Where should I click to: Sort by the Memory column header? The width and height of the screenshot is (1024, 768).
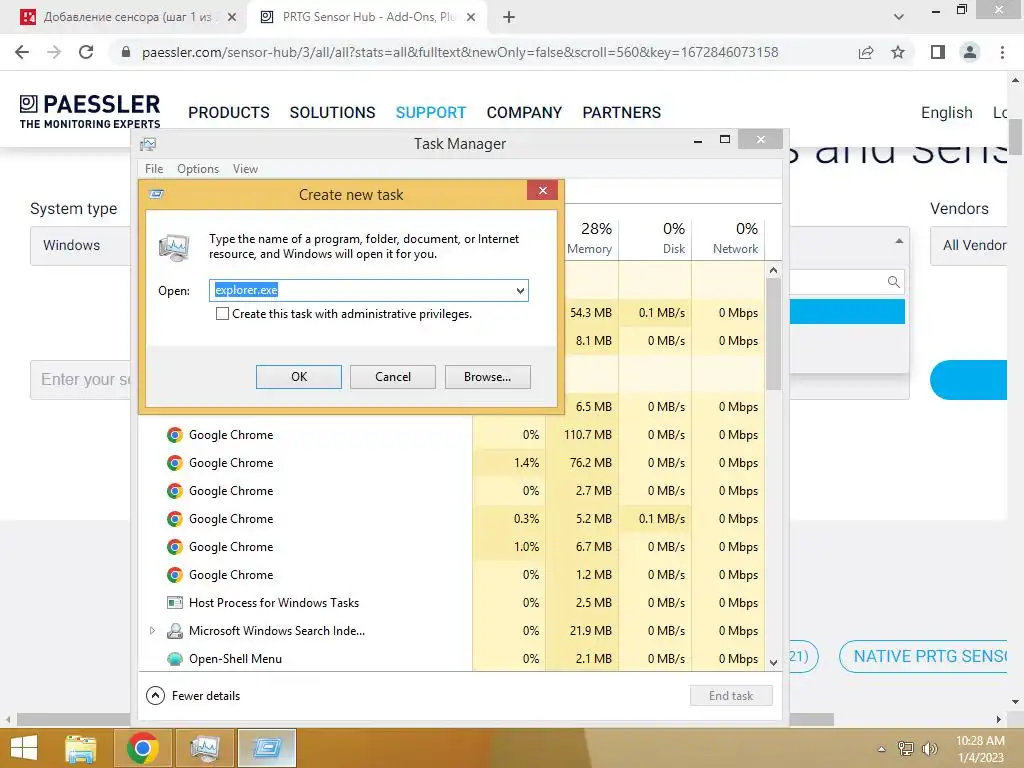(588, 238)
